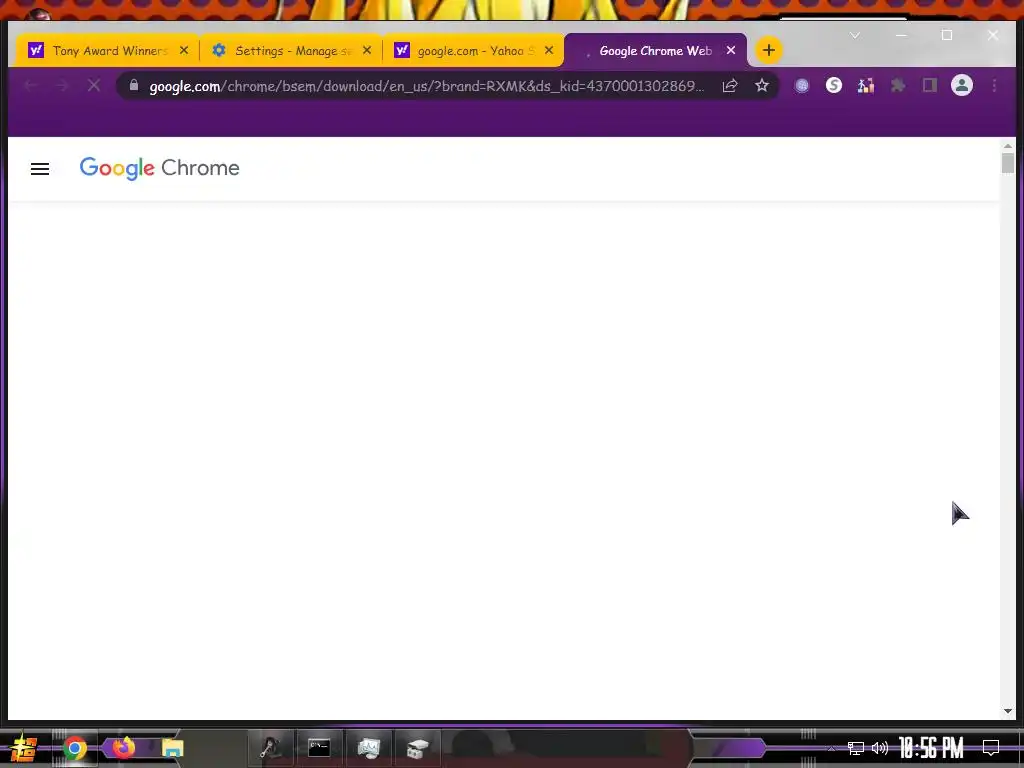Go back to previous page
The height and width of the screenshot is (768, 1024).
(31, 86)
